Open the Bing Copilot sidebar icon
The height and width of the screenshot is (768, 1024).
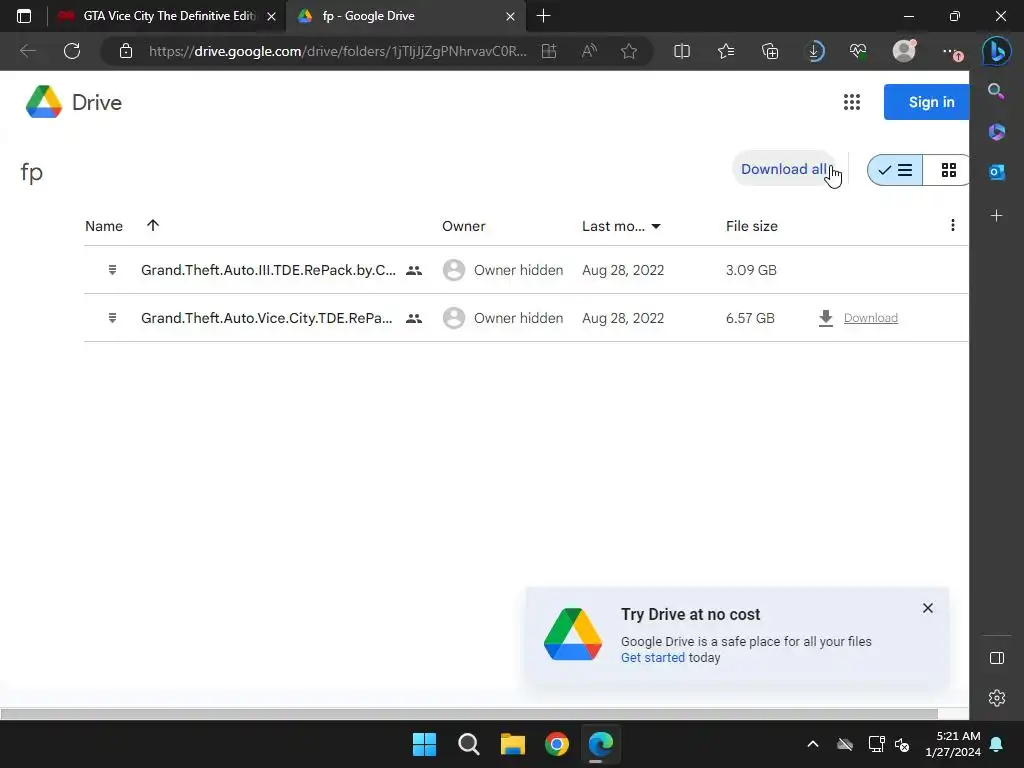click(x=997, y=51)
